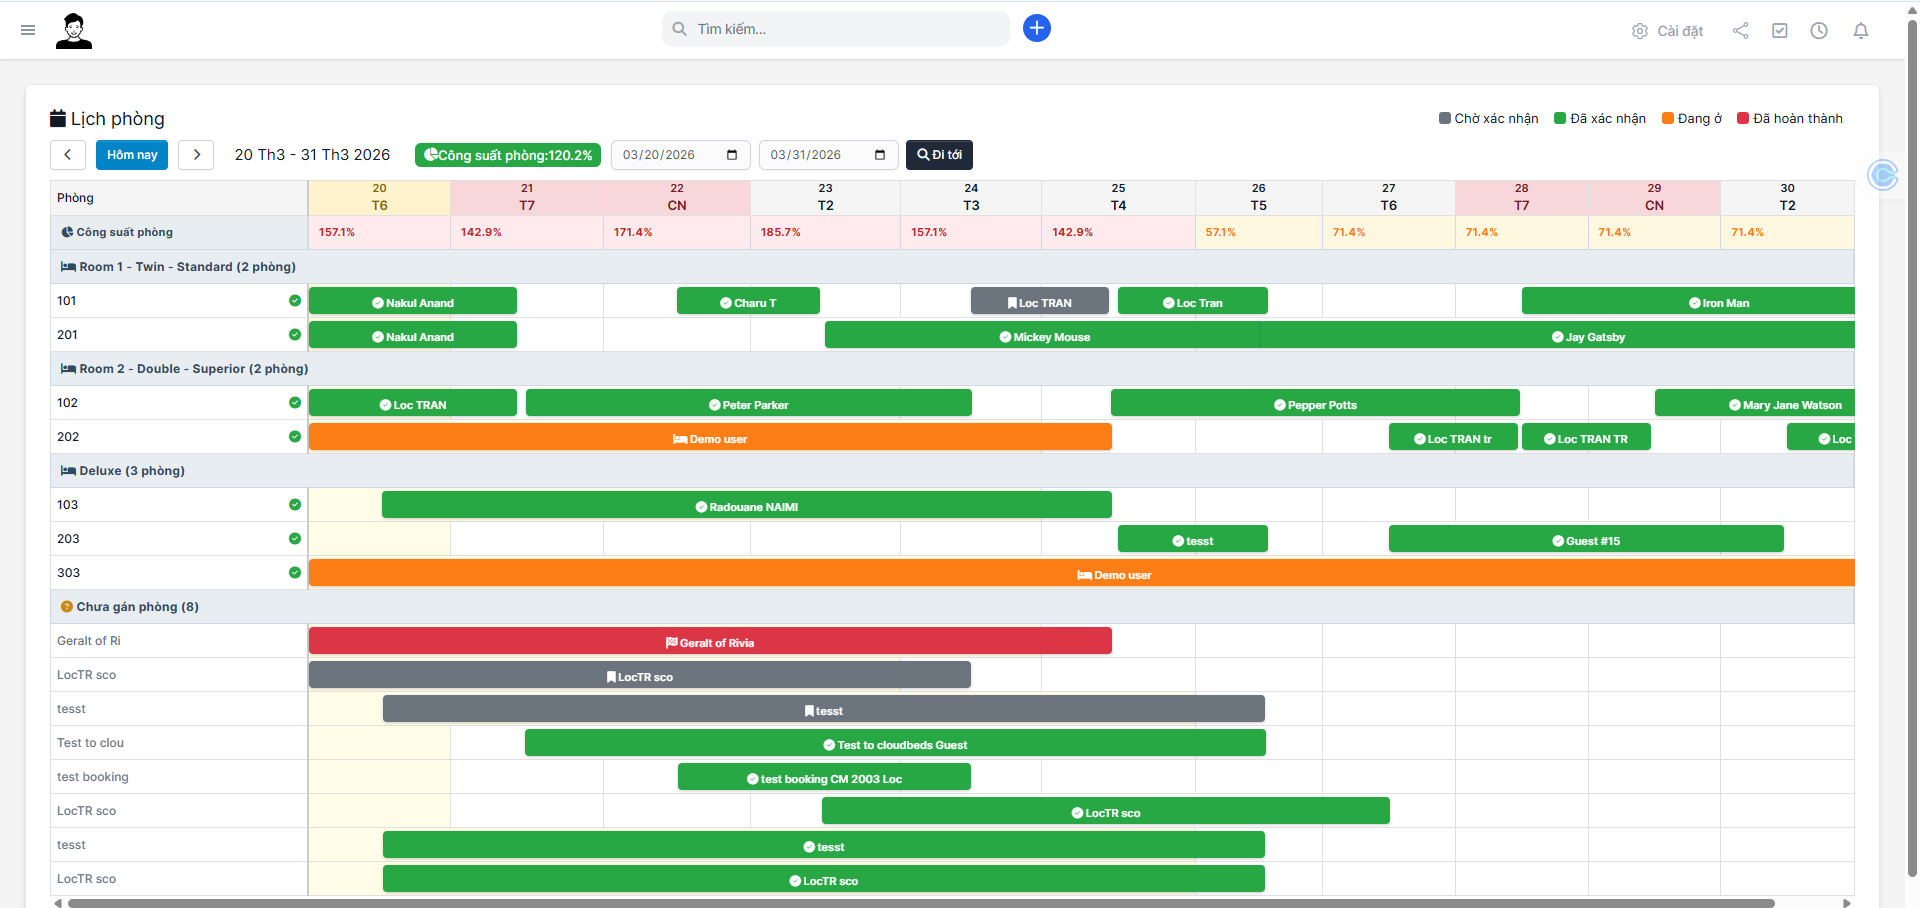Click the Đi tới search button
This screenshot has height=908, width=1920.
coord(938,155)
